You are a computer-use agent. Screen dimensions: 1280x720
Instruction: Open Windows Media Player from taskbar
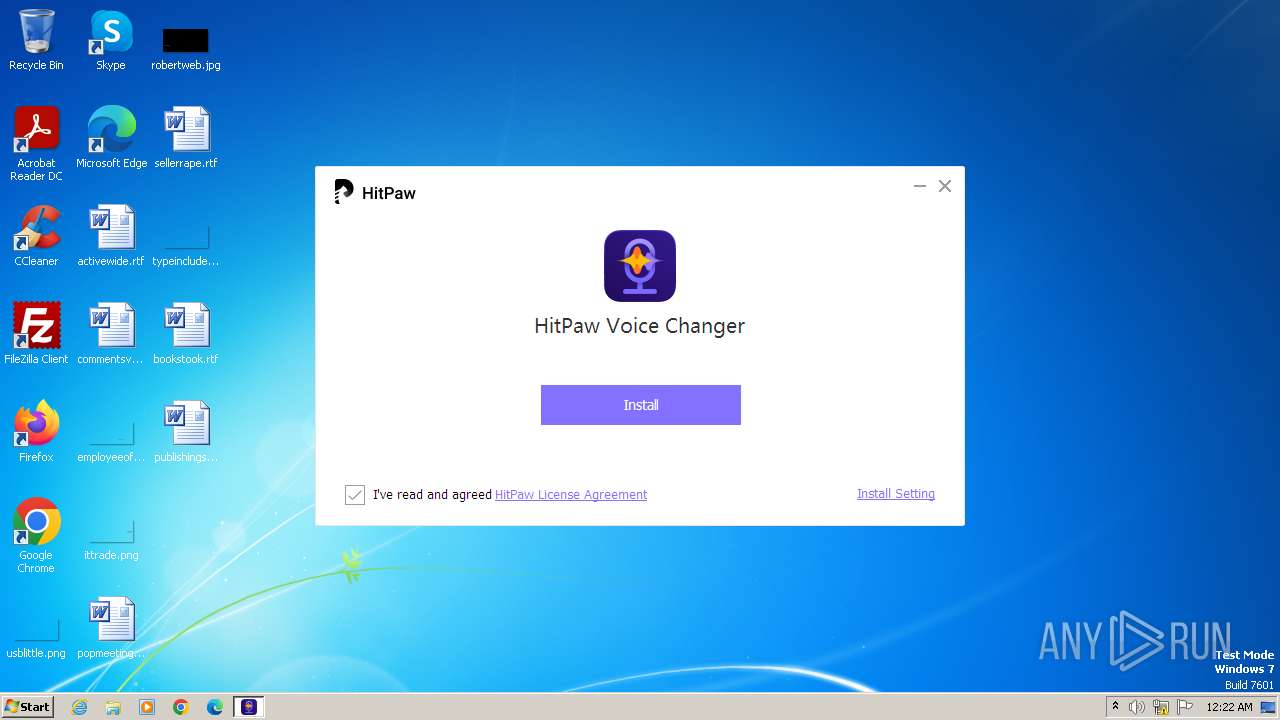point(147,707)
